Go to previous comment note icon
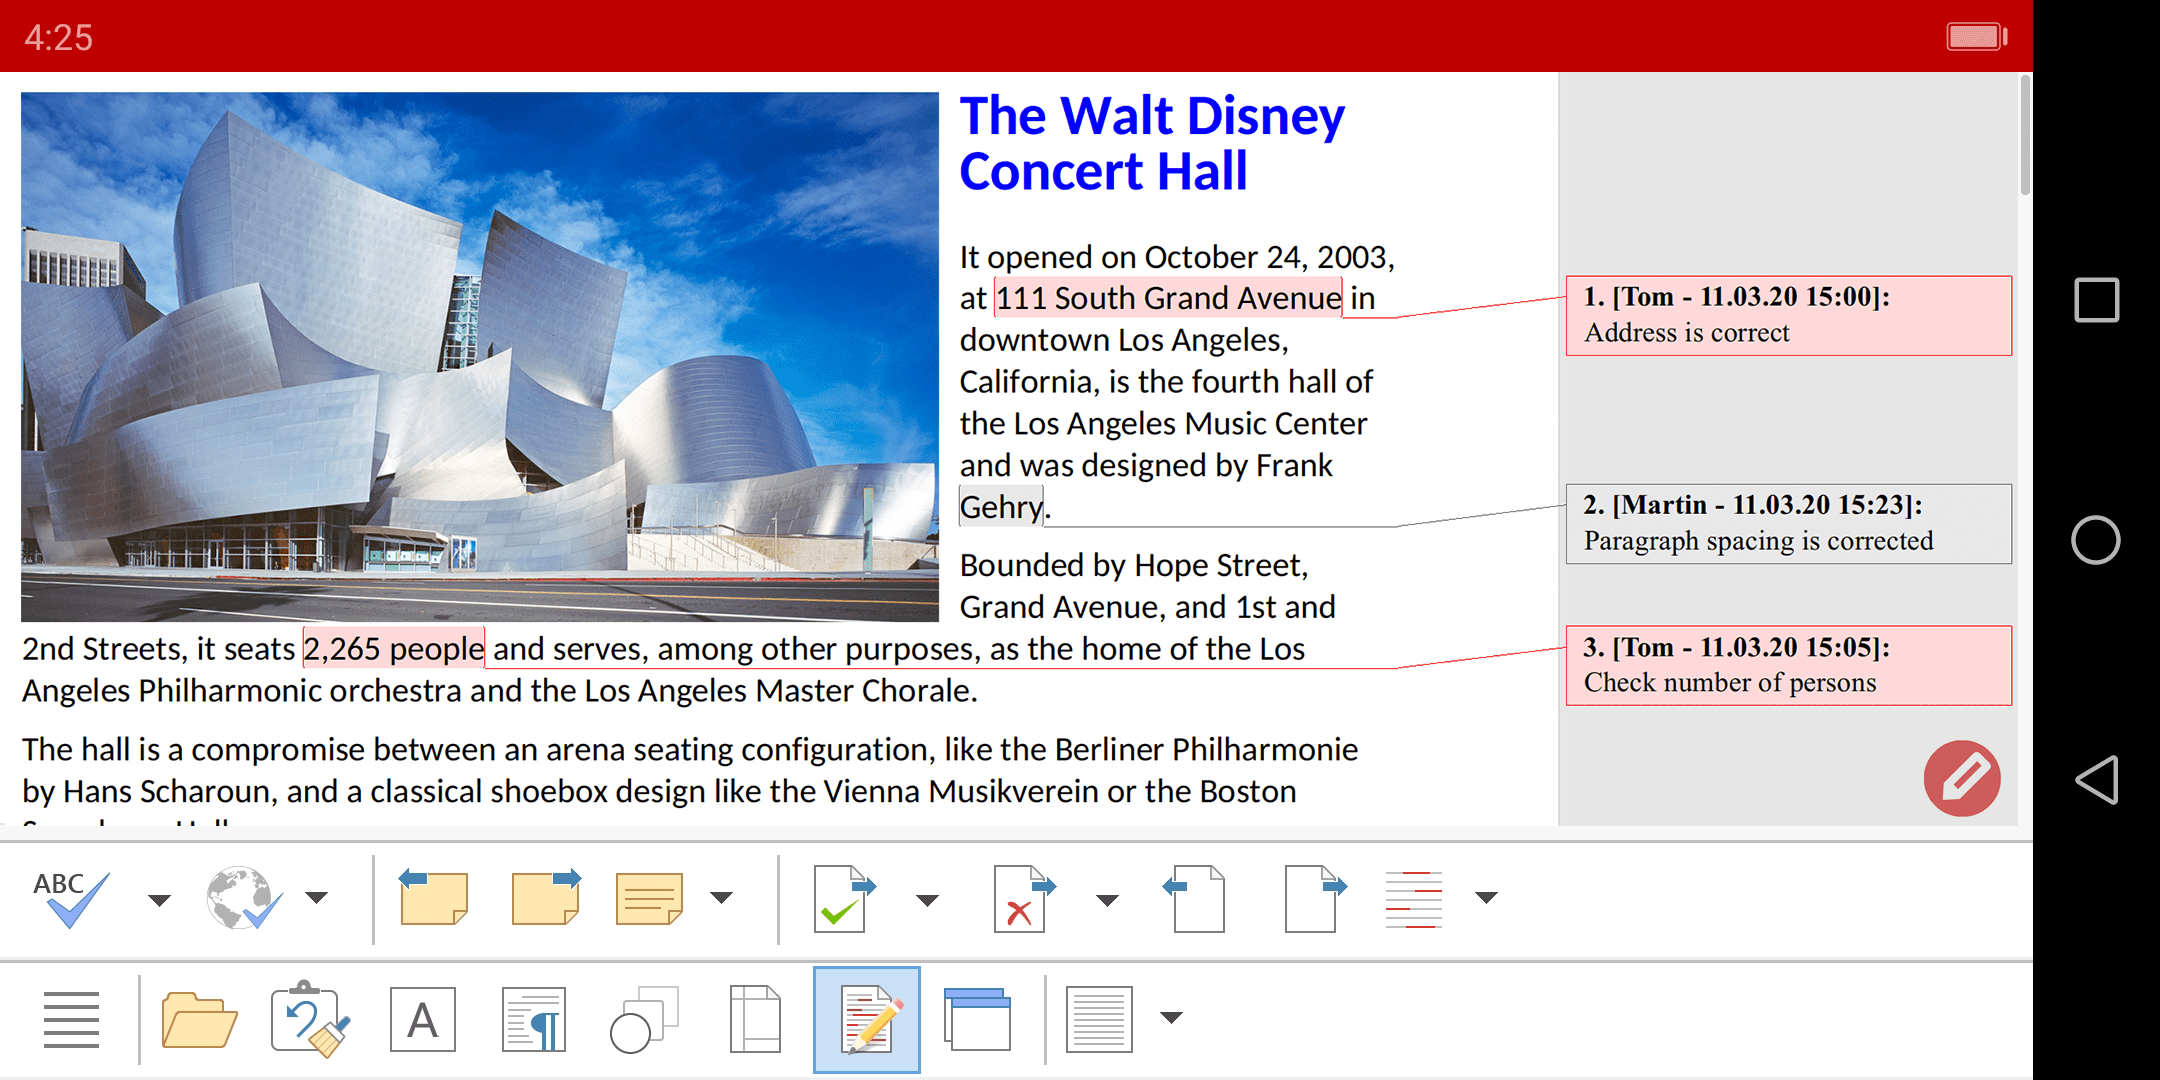 (433, 898)
